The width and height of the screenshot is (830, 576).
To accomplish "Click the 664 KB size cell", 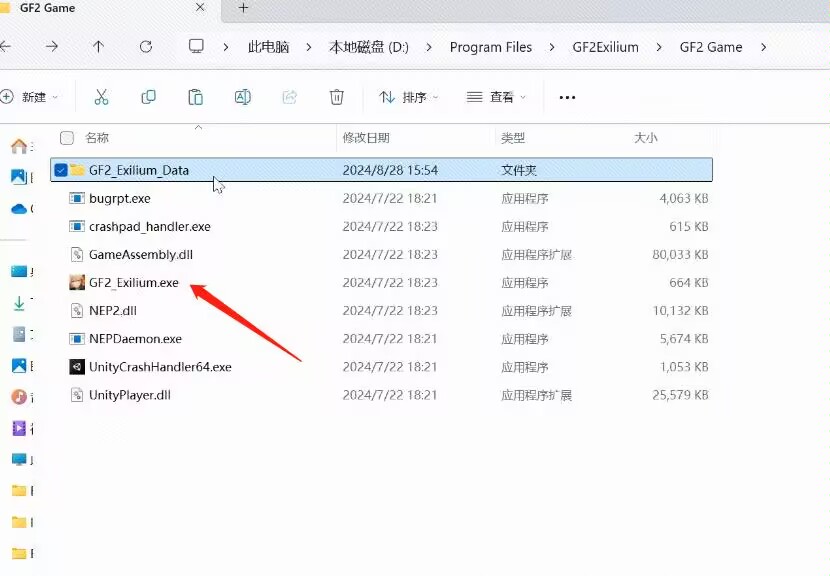I will (689, 283).
